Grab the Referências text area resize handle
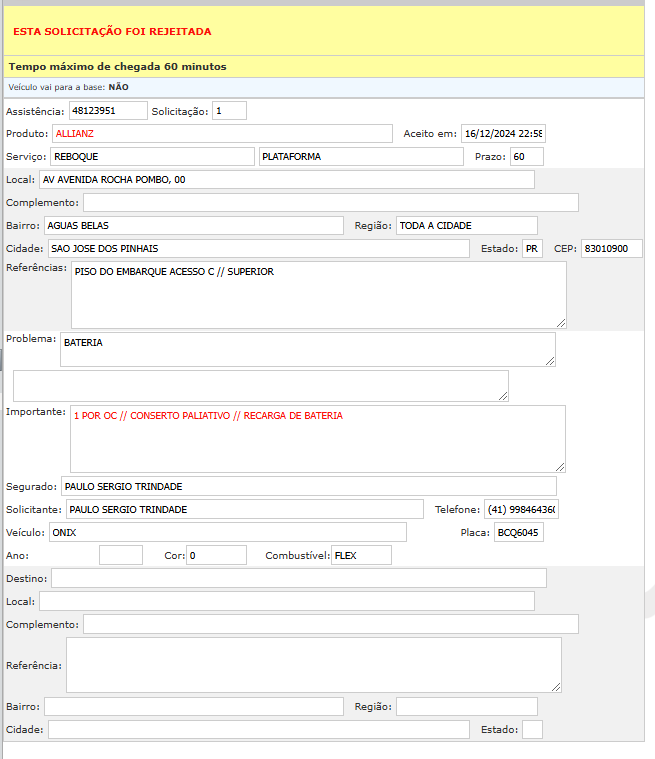 [561, 322]
